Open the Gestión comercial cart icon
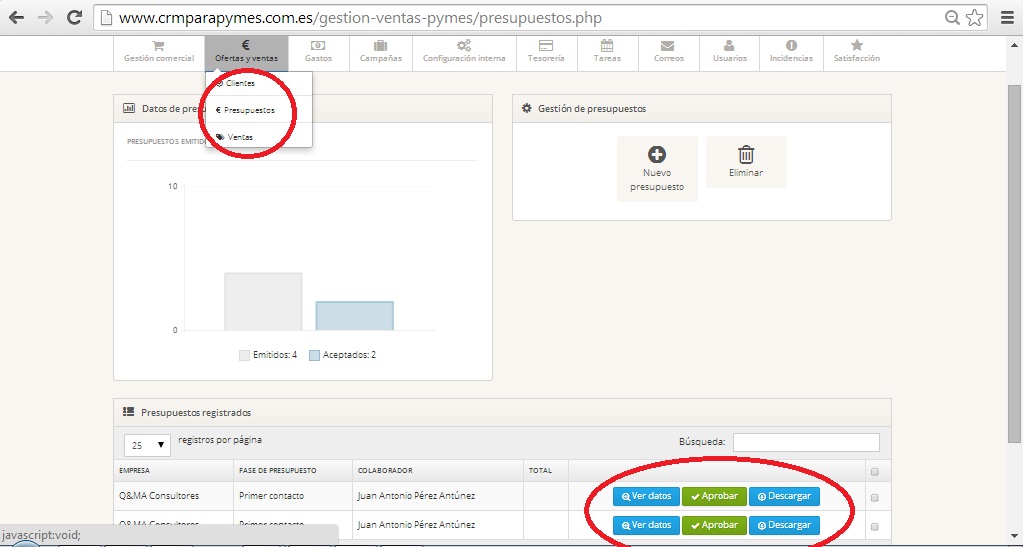1023x547 pixels. tap(158, 46)
